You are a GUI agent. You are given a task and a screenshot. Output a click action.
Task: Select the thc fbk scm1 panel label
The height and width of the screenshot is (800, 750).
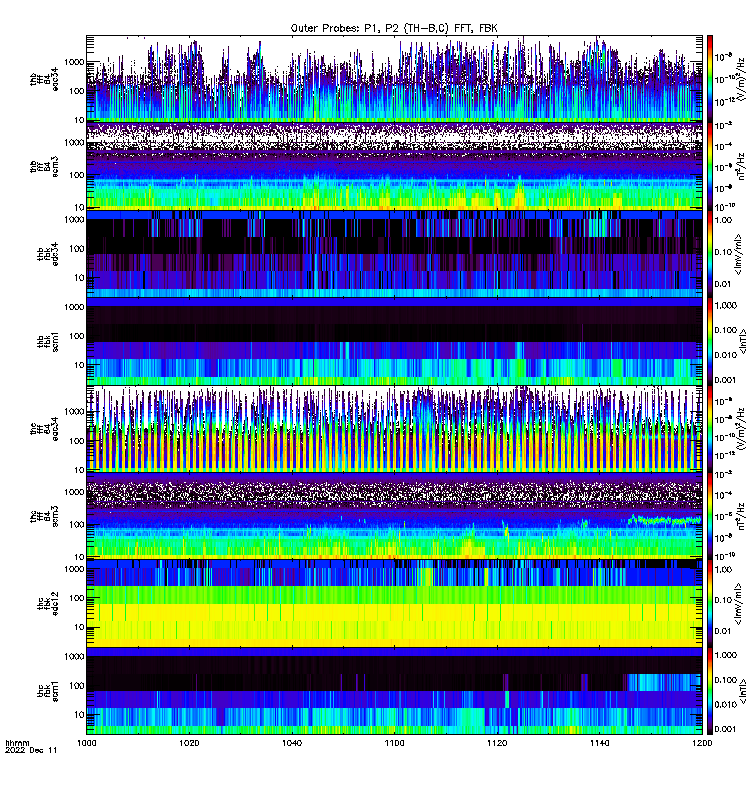pos(48,691)
